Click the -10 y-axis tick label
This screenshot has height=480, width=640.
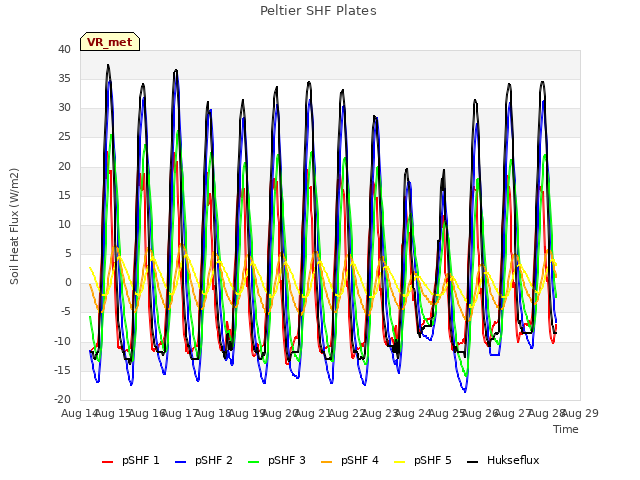63,342
